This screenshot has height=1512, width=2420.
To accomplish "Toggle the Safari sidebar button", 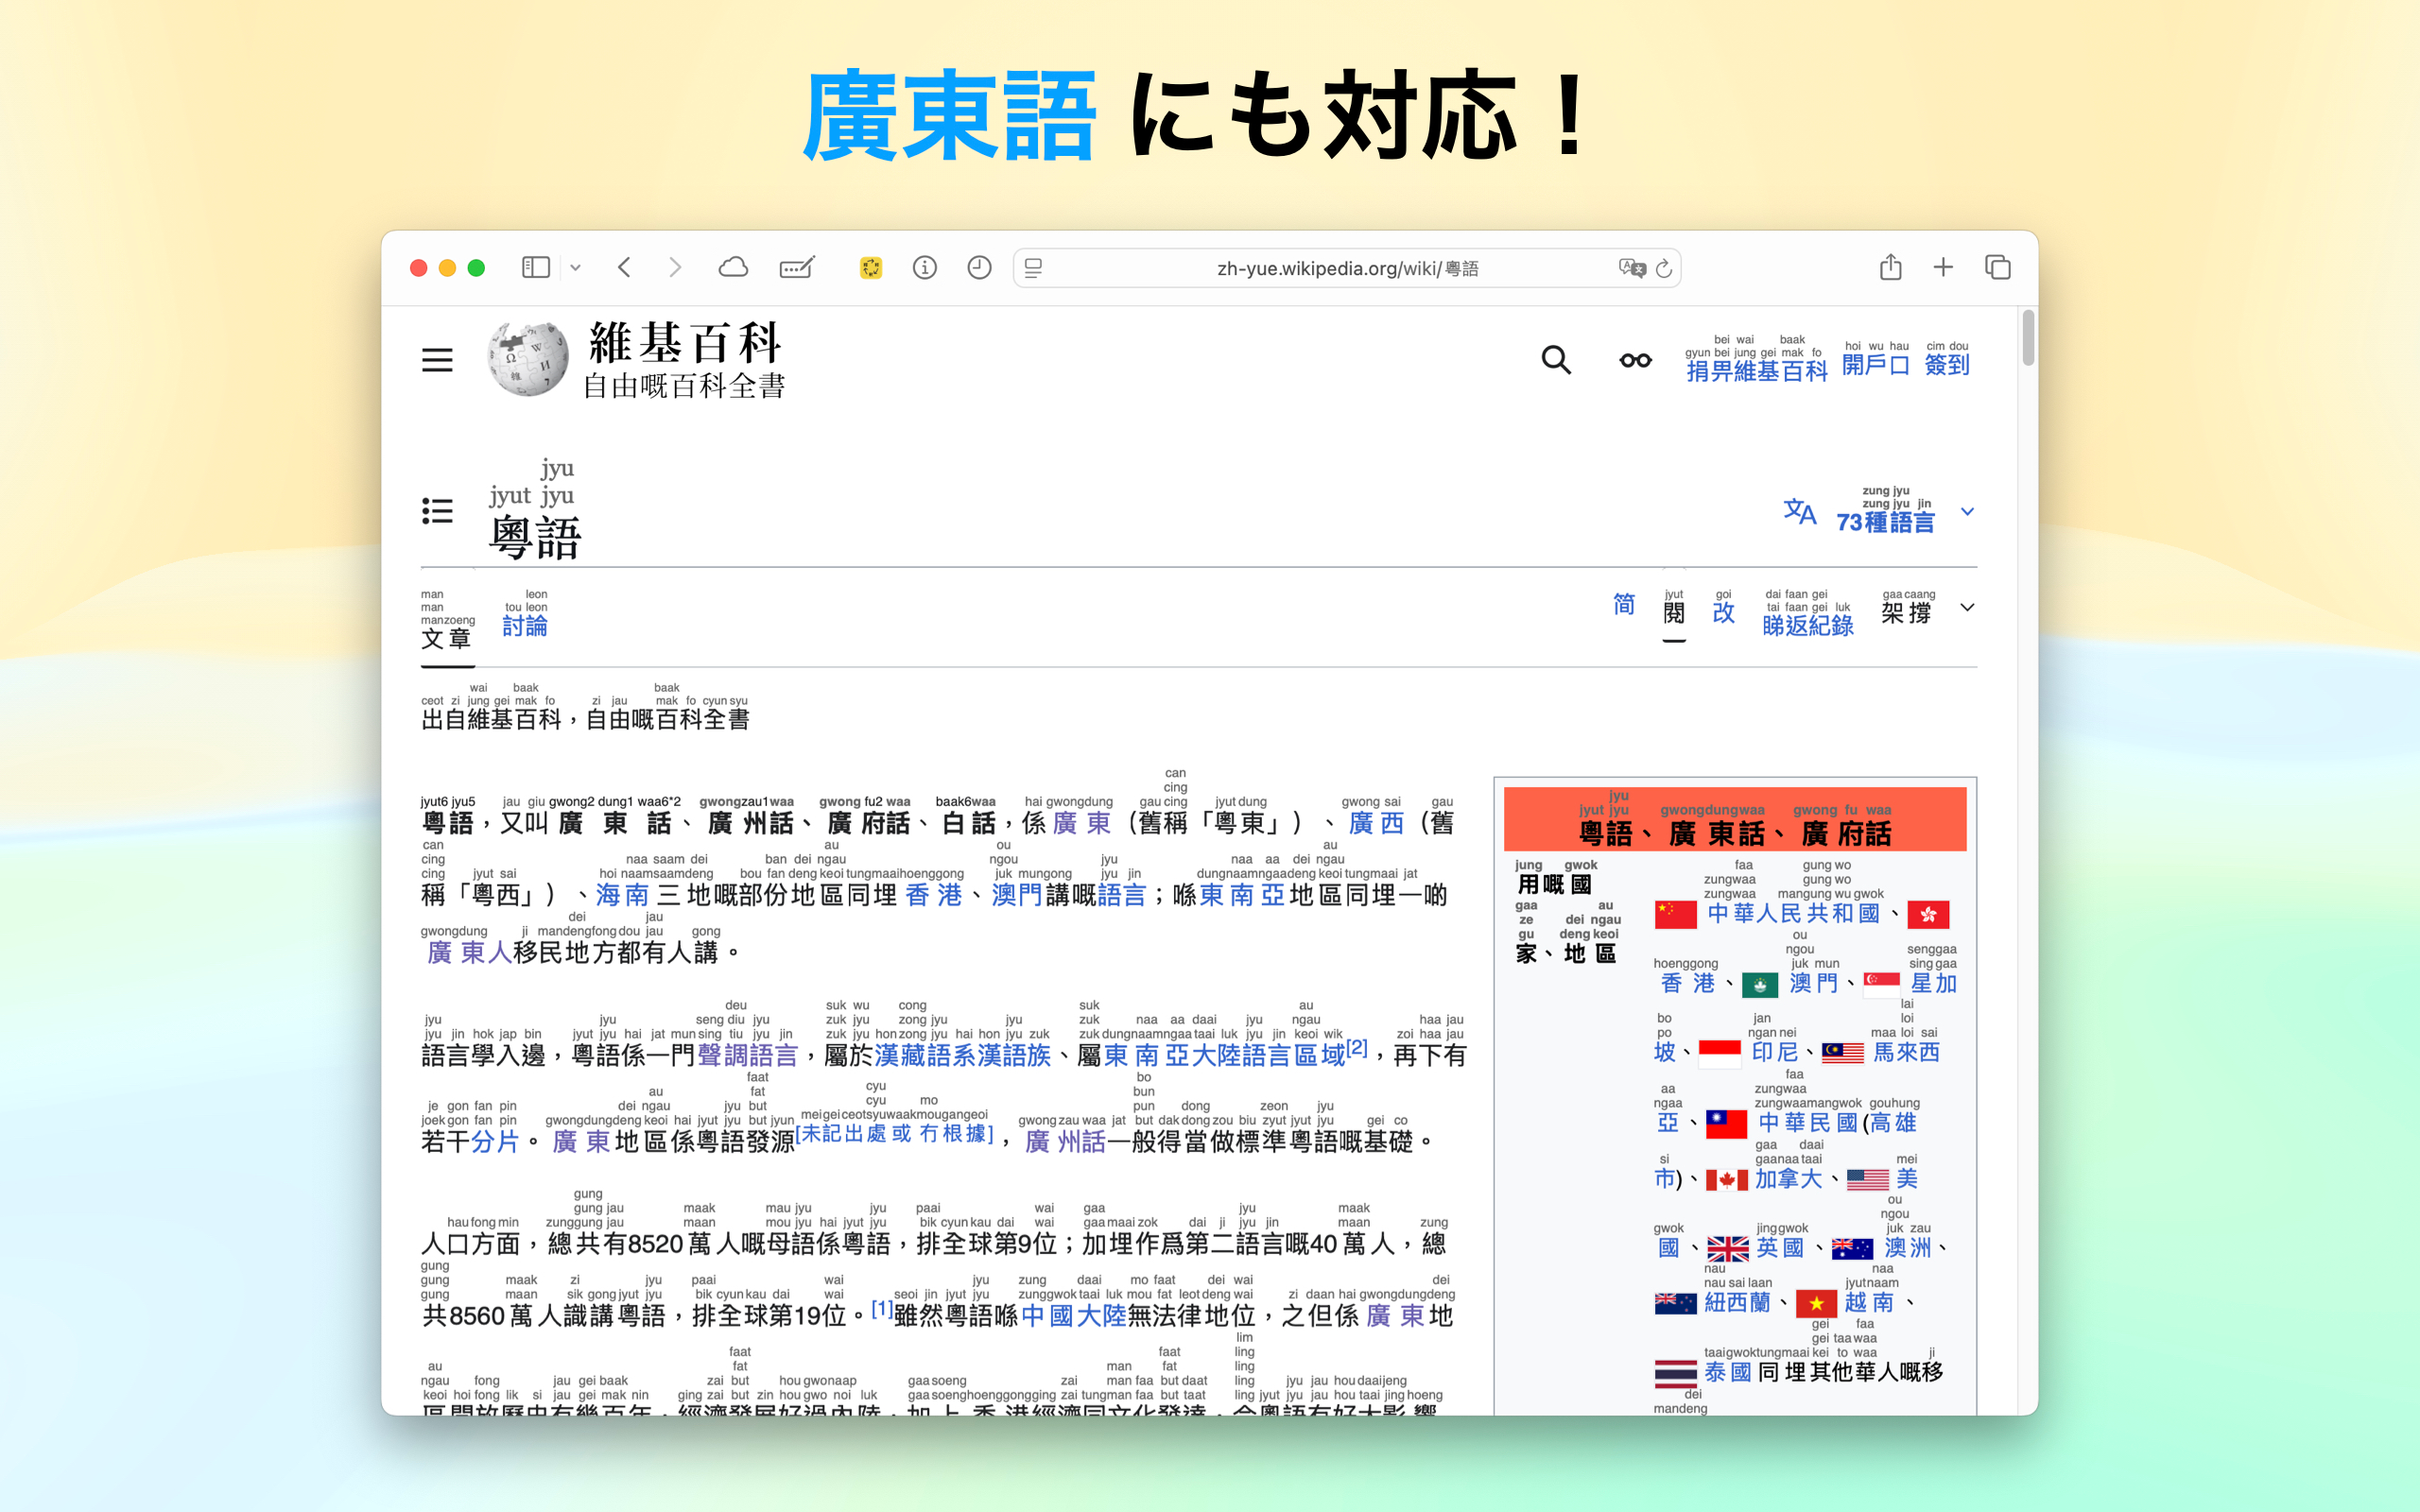I will [536, 267].
